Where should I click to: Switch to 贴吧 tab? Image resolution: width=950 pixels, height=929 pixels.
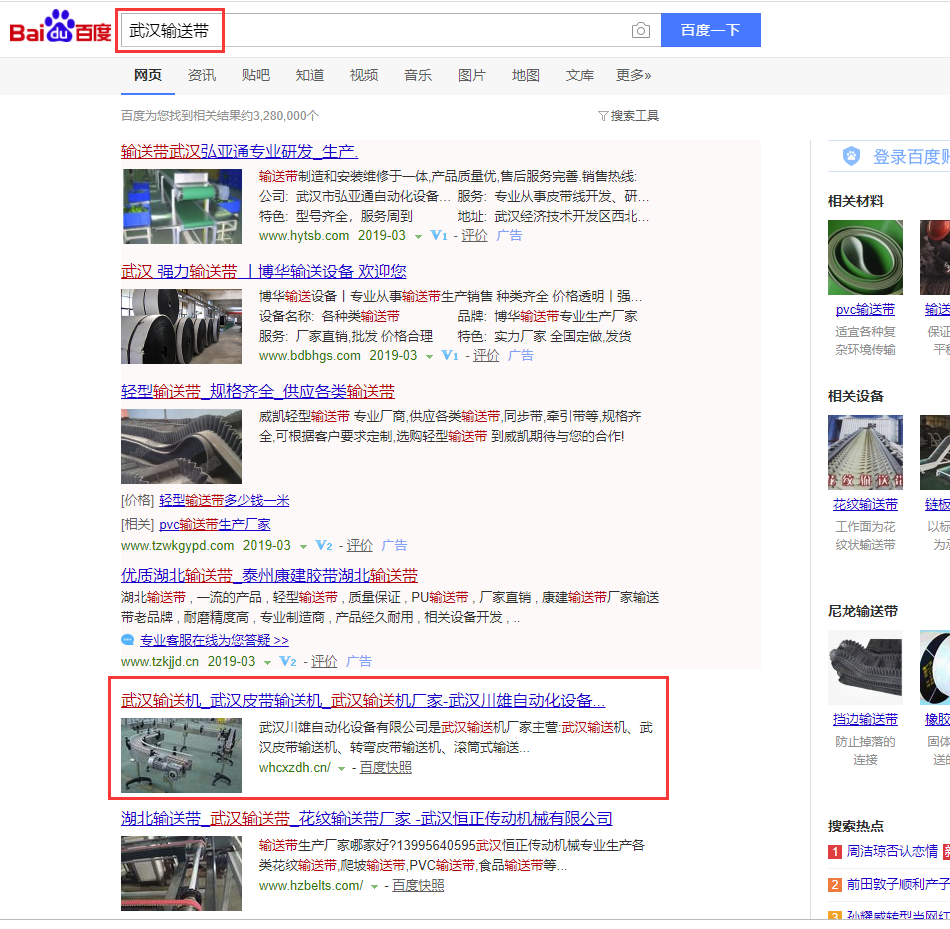(x=256, y=75)
